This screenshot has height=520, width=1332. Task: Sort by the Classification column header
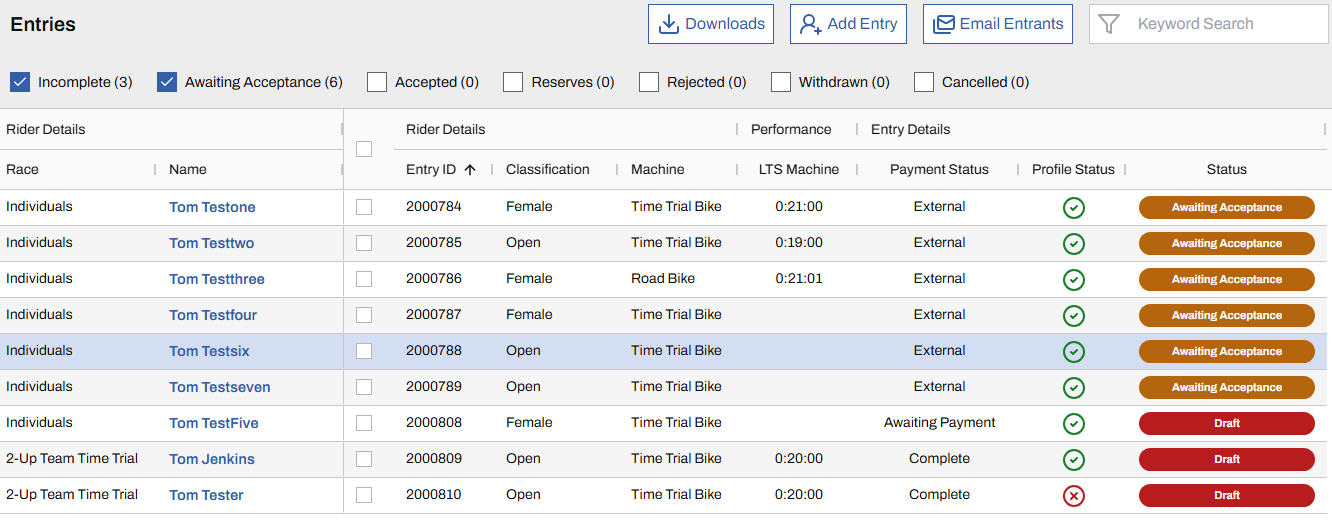[547, 170]
